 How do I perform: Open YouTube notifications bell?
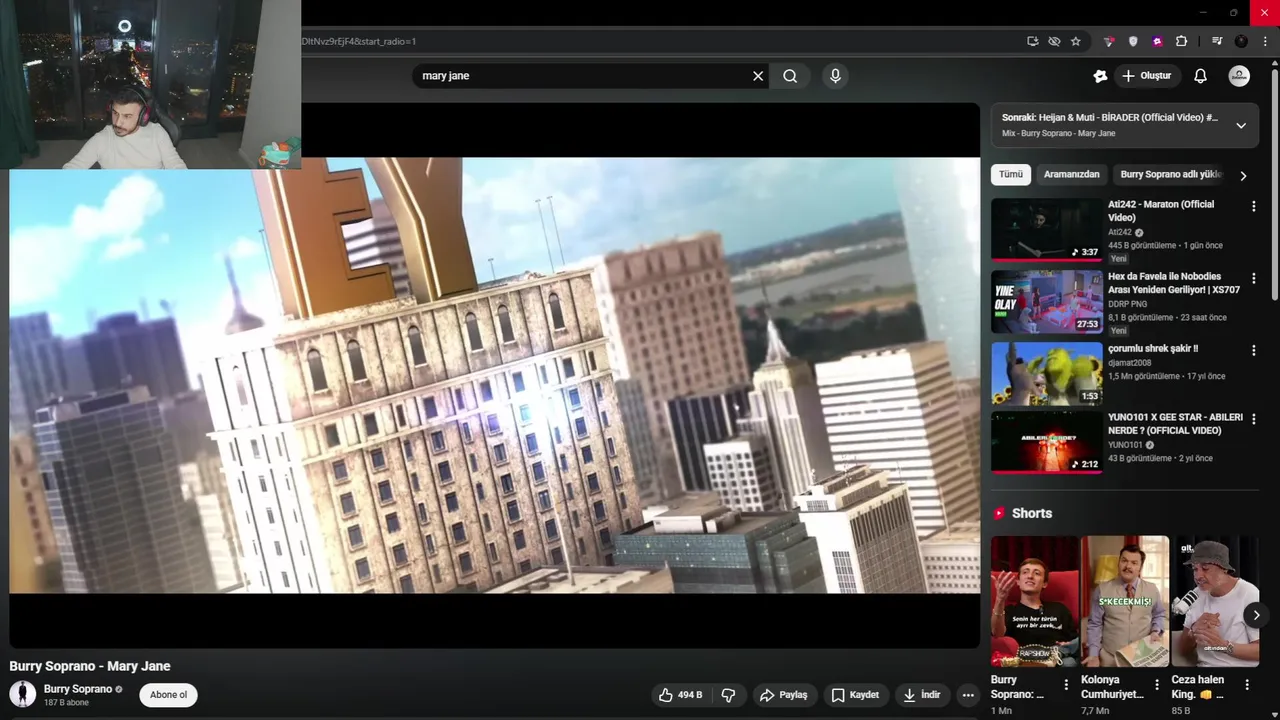(1200, 76)
